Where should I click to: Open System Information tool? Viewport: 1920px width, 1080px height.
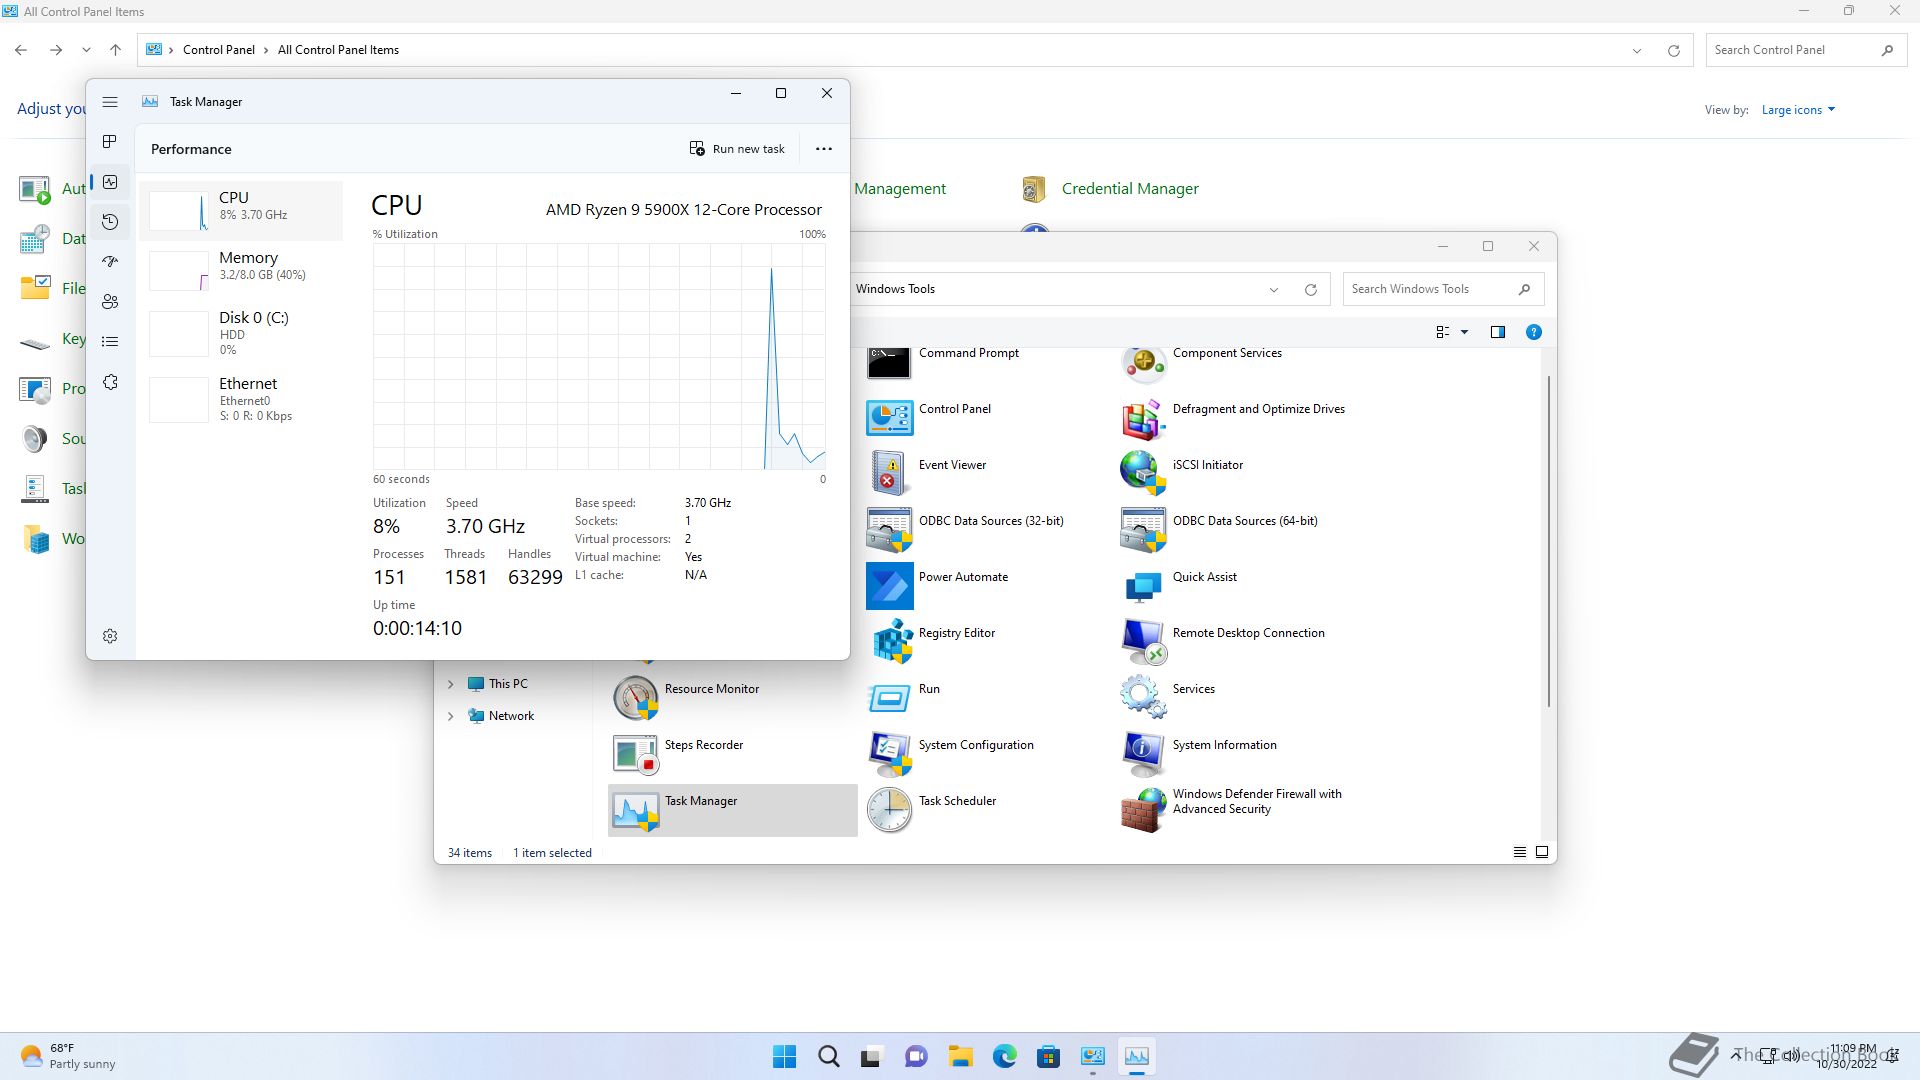[x=1199, y=753]
